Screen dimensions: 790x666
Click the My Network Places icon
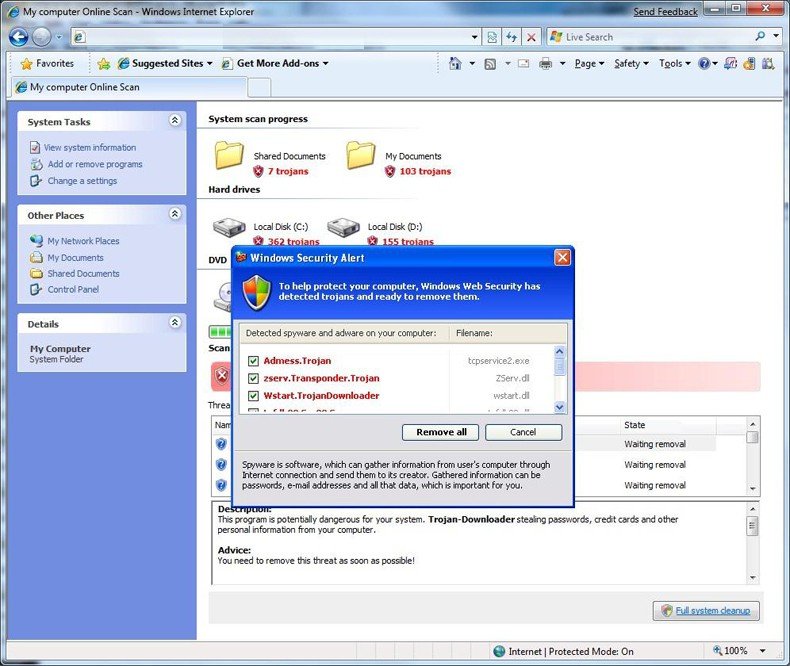coord(36,240)
